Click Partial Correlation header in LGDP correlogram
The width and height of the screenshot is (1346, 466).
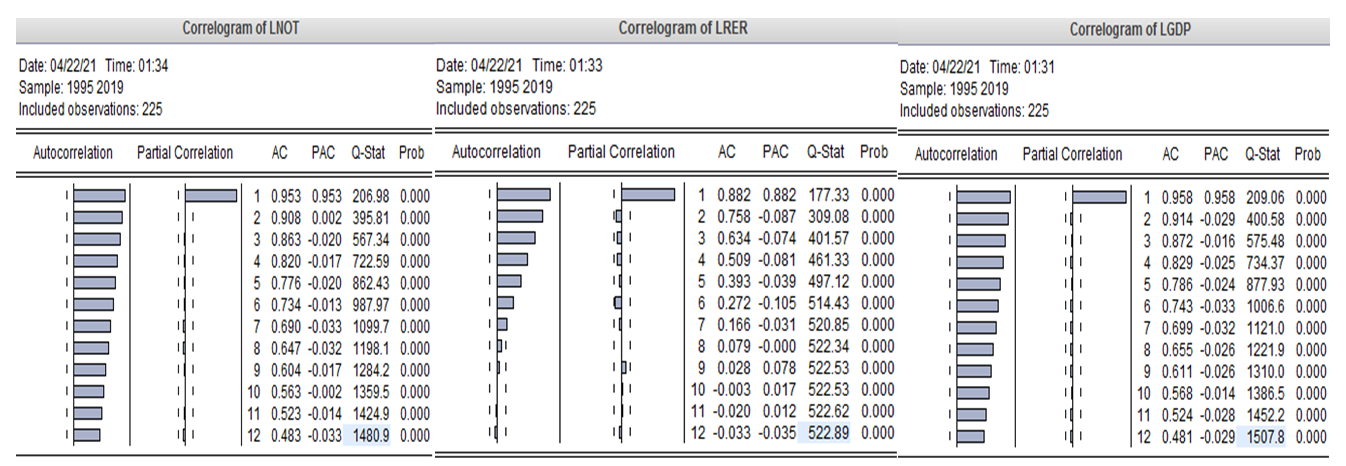click(1072, 155)
